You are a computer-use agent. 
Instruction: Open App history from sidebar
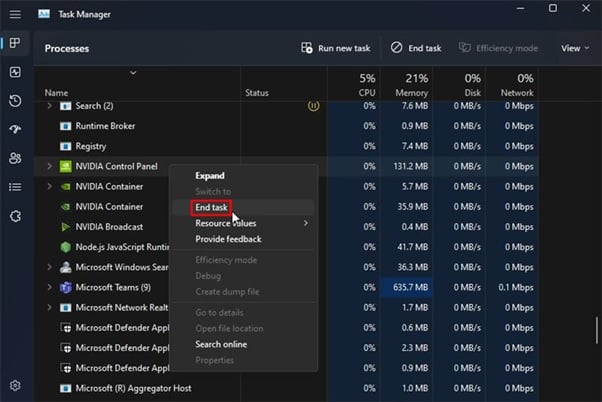[x=15, y=101]
